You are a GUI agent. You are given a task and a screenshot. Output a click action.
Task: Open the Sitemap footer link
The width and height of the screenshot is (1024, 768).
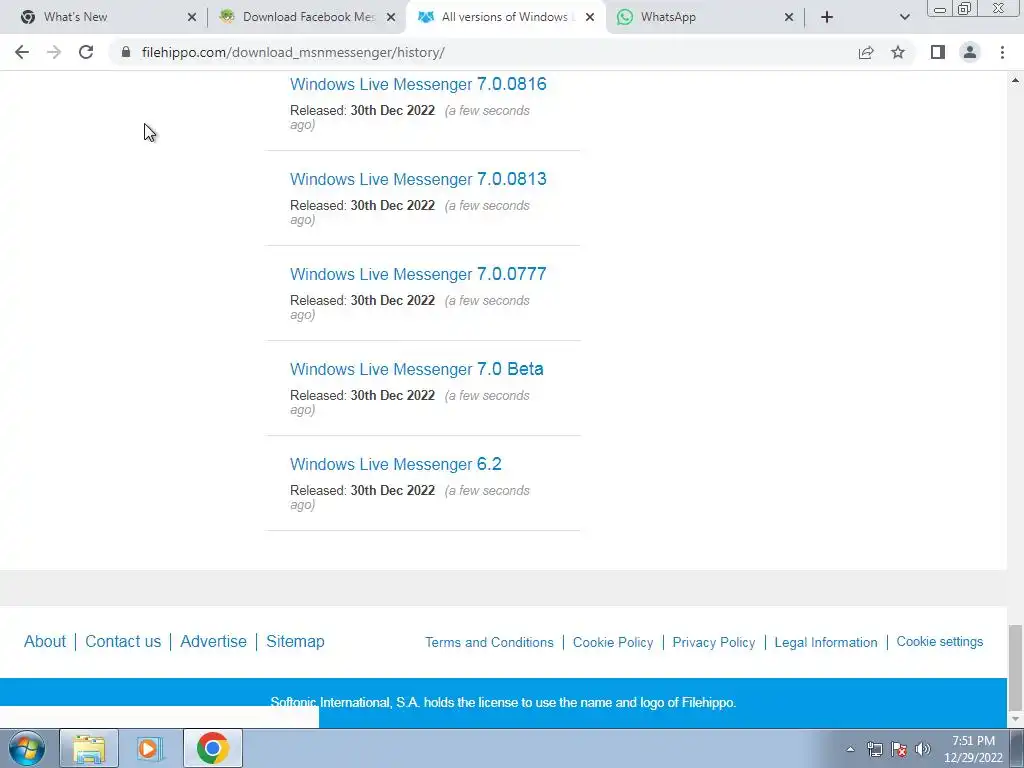point(295,641)
